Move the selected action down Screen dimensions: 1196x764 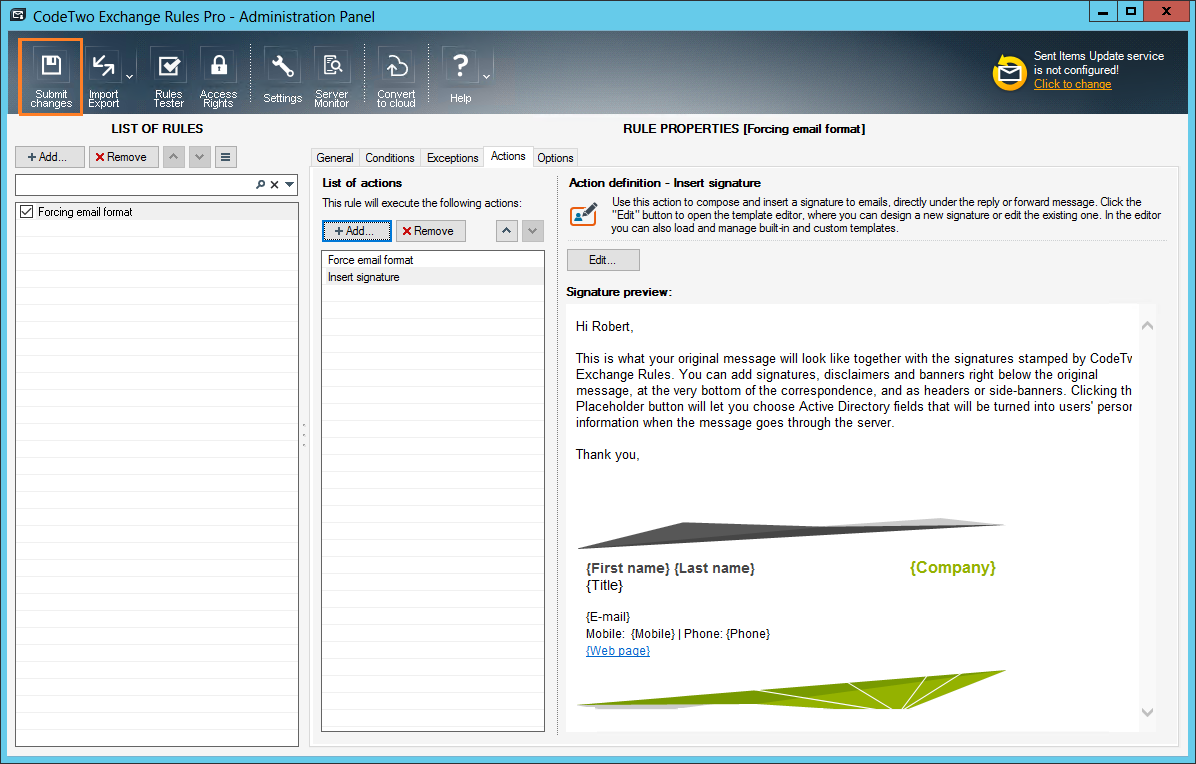tap(532, 231)
